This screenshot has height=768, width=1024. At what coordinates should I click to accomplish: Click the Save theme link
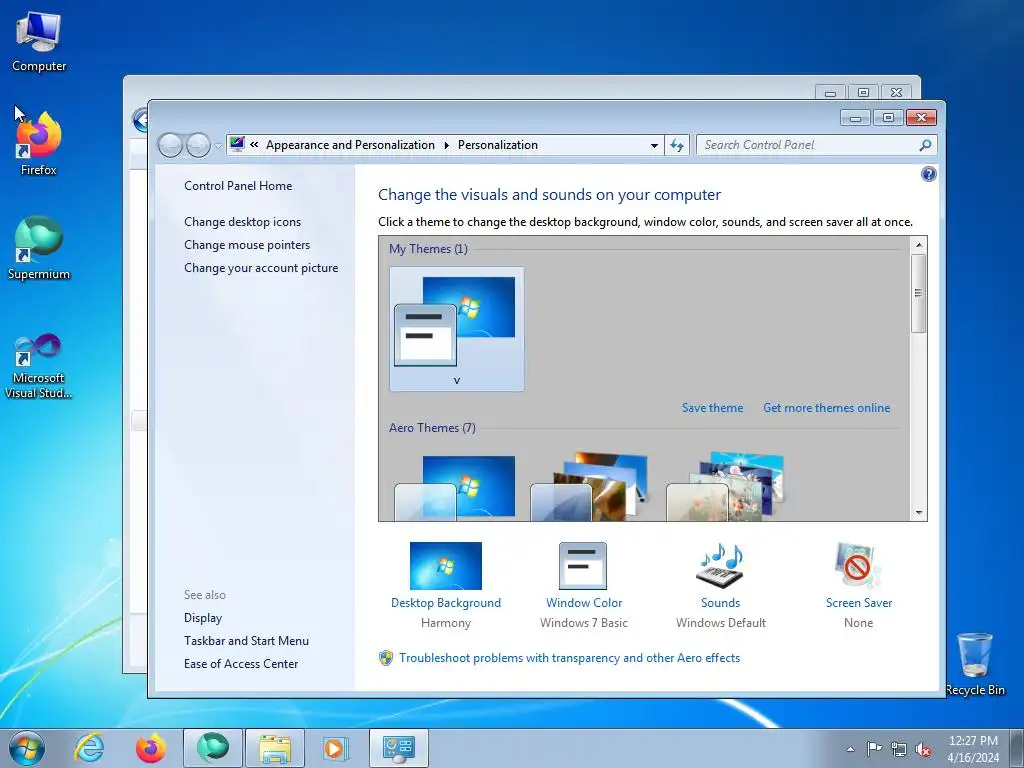pos(712,408)
